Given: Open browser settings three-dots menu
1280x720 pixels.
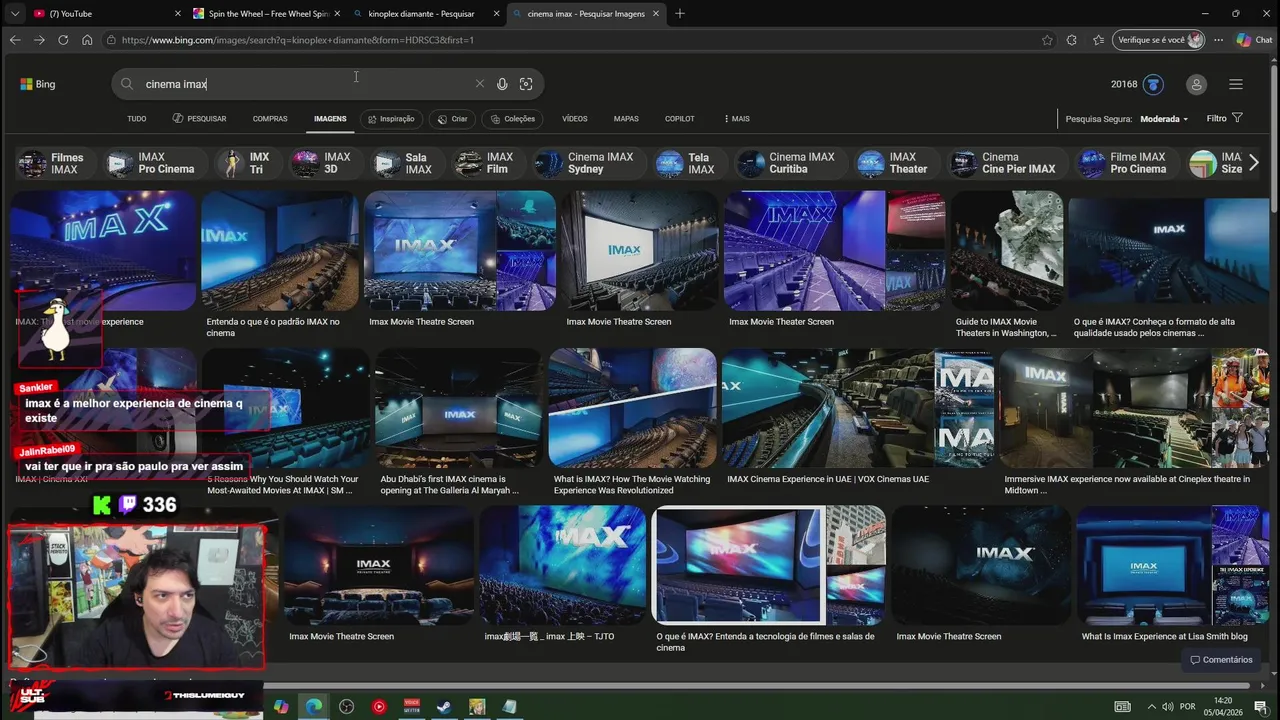Looking at the screenshot, I should coord(1218,40).
